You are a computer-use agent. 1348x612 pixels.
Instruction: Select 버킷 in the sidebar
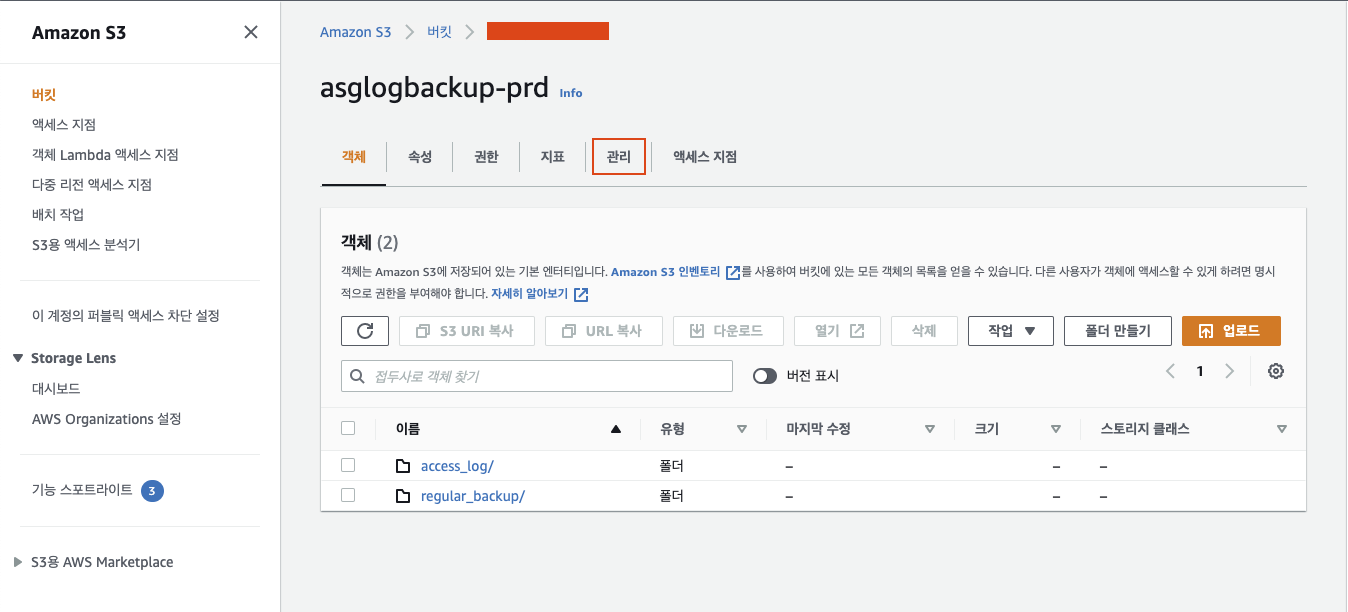[x=44, y=95]
